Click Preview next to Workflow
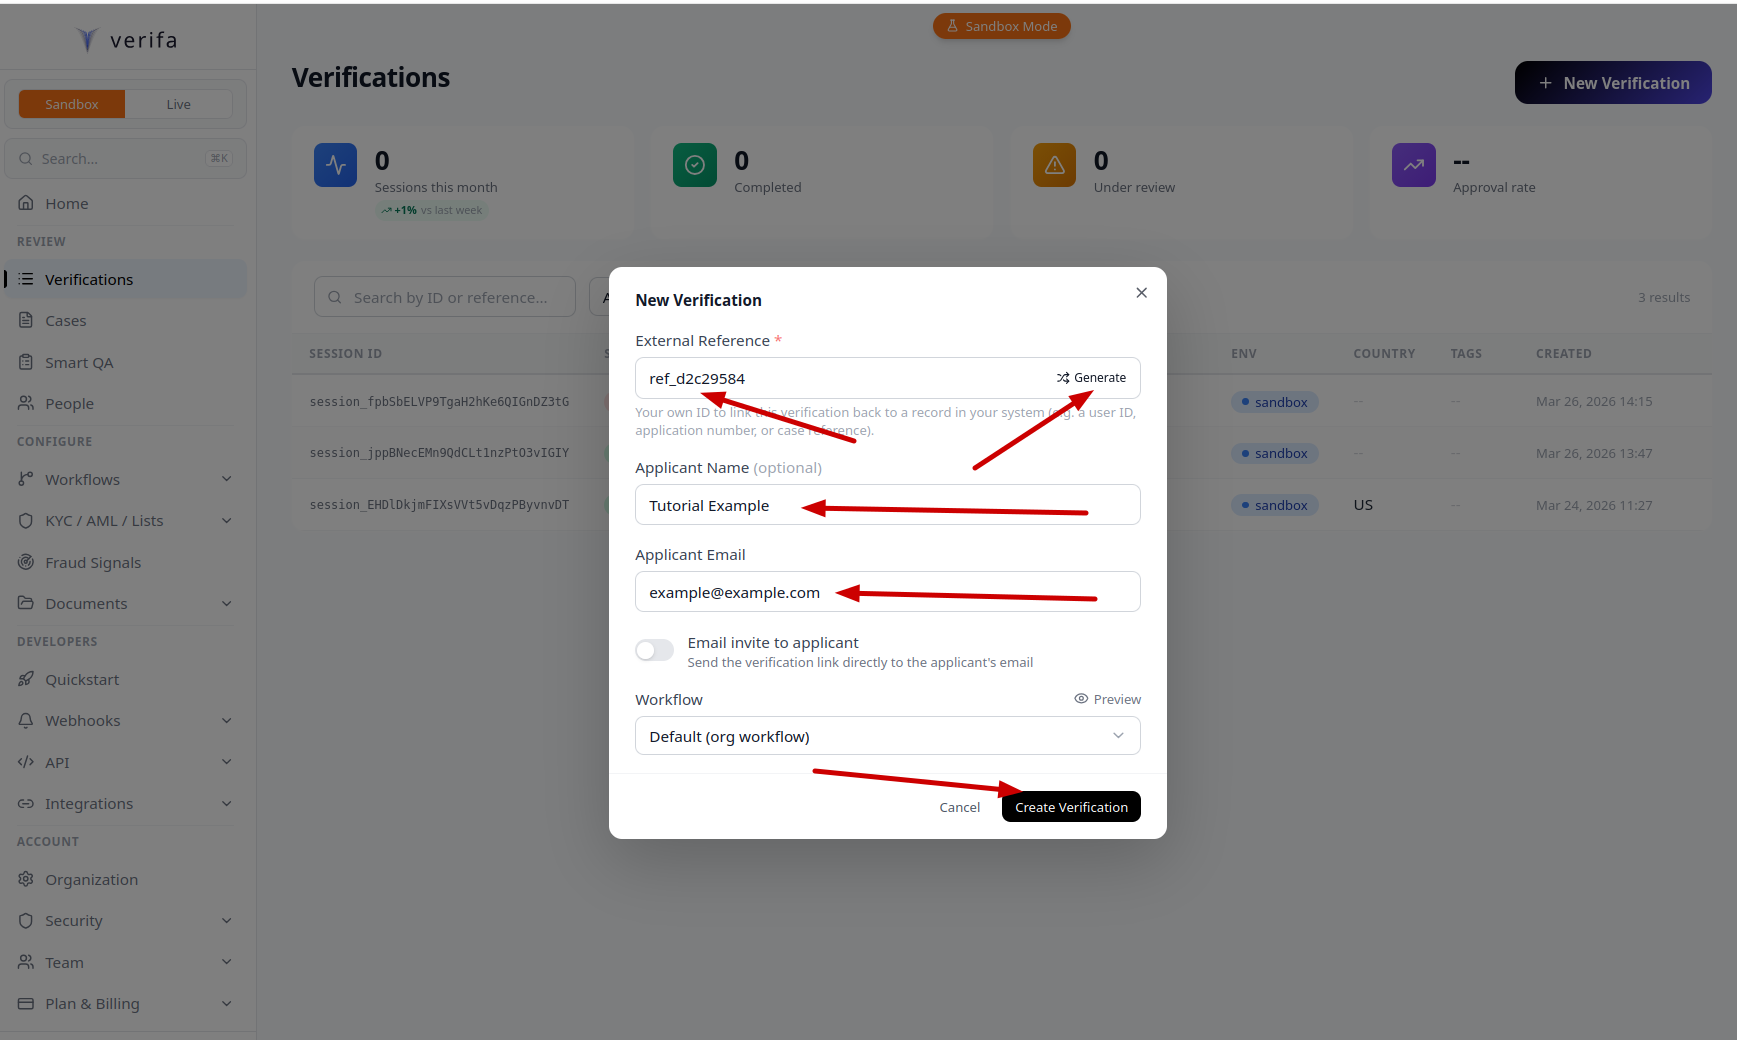Viewport: 1737px width, 1040px height. (x=1107, y=698)
